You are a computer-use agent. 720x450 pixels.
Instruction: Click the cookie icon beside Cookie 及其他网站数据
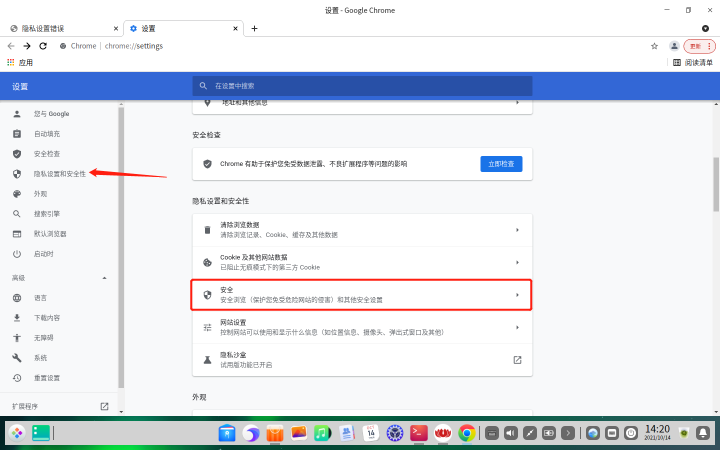tap(207, 262)
